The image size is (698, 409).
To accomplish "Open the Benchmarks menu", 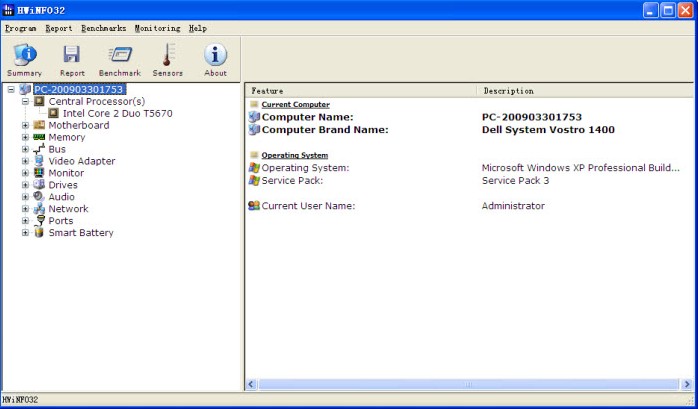I will click(104, 28).
